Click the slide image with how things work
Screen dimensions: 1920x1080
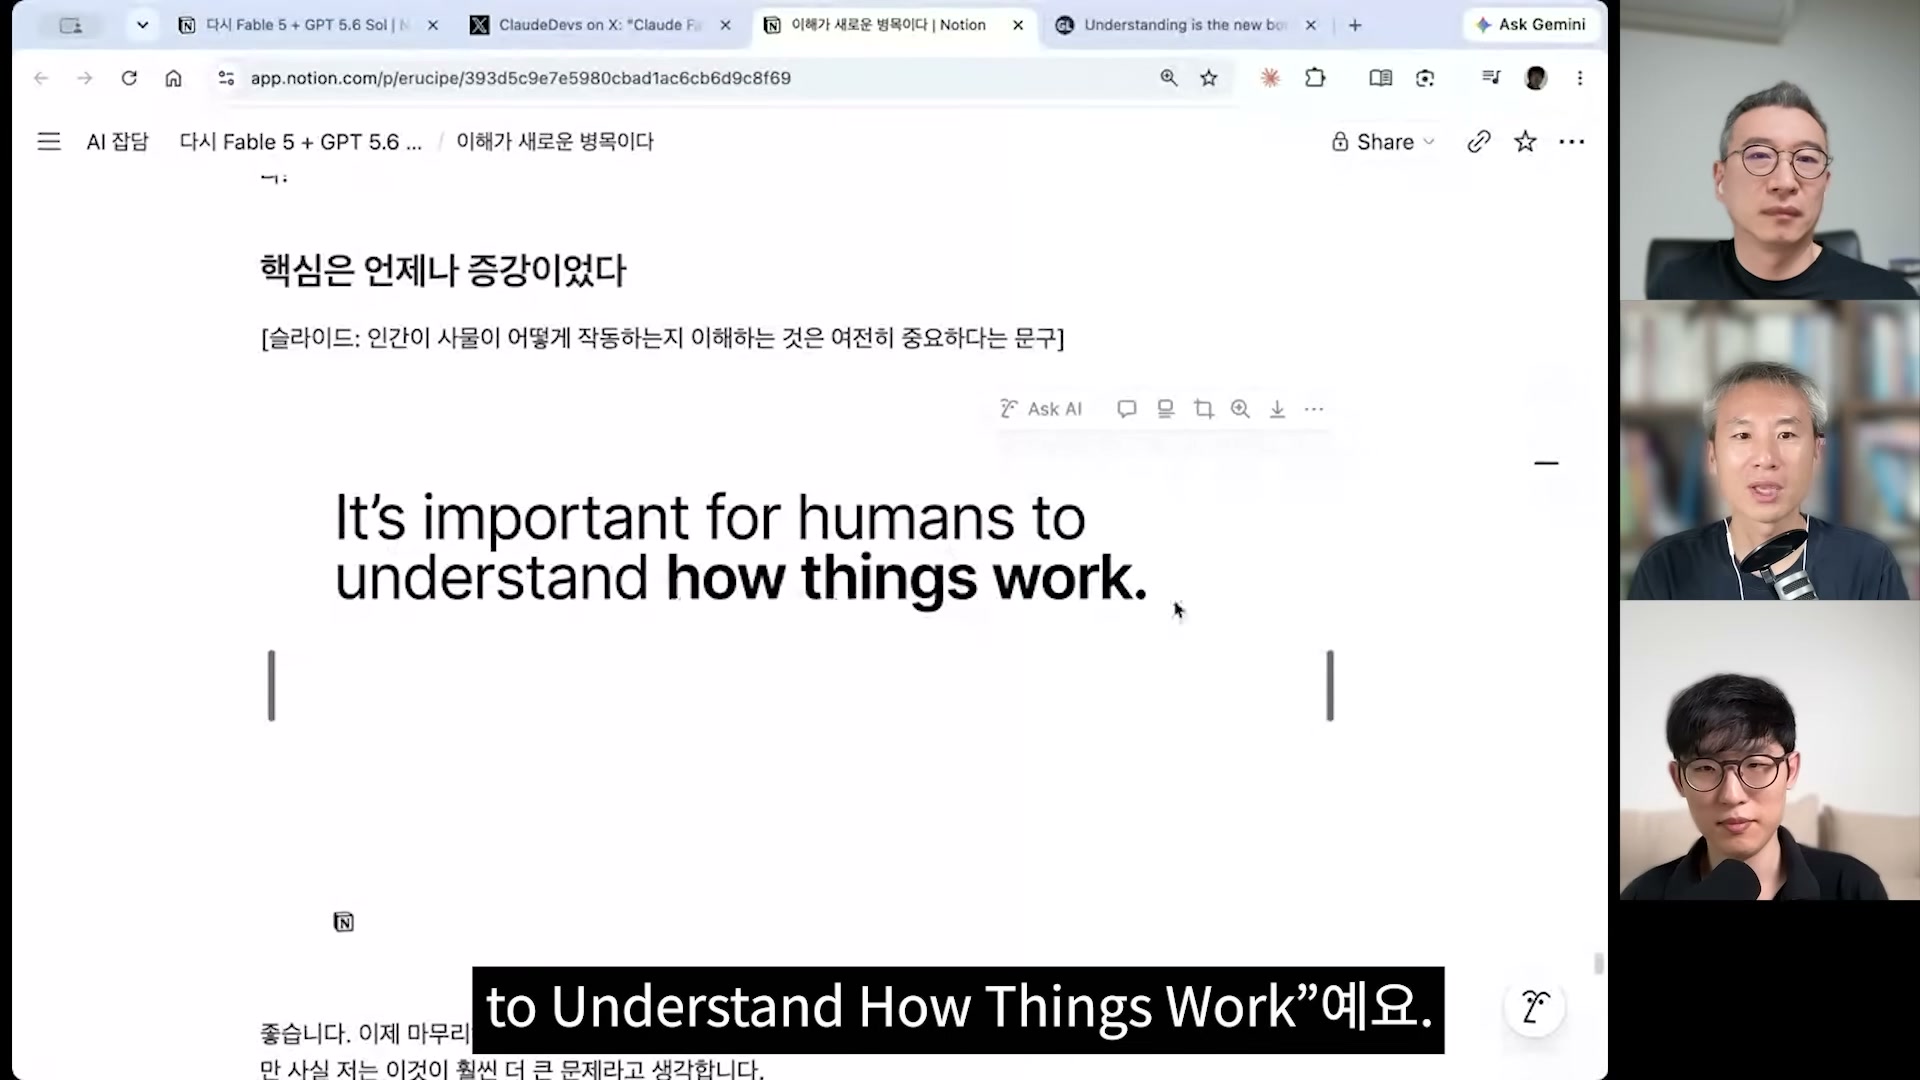pyautogui.click(x=800, y=685)
